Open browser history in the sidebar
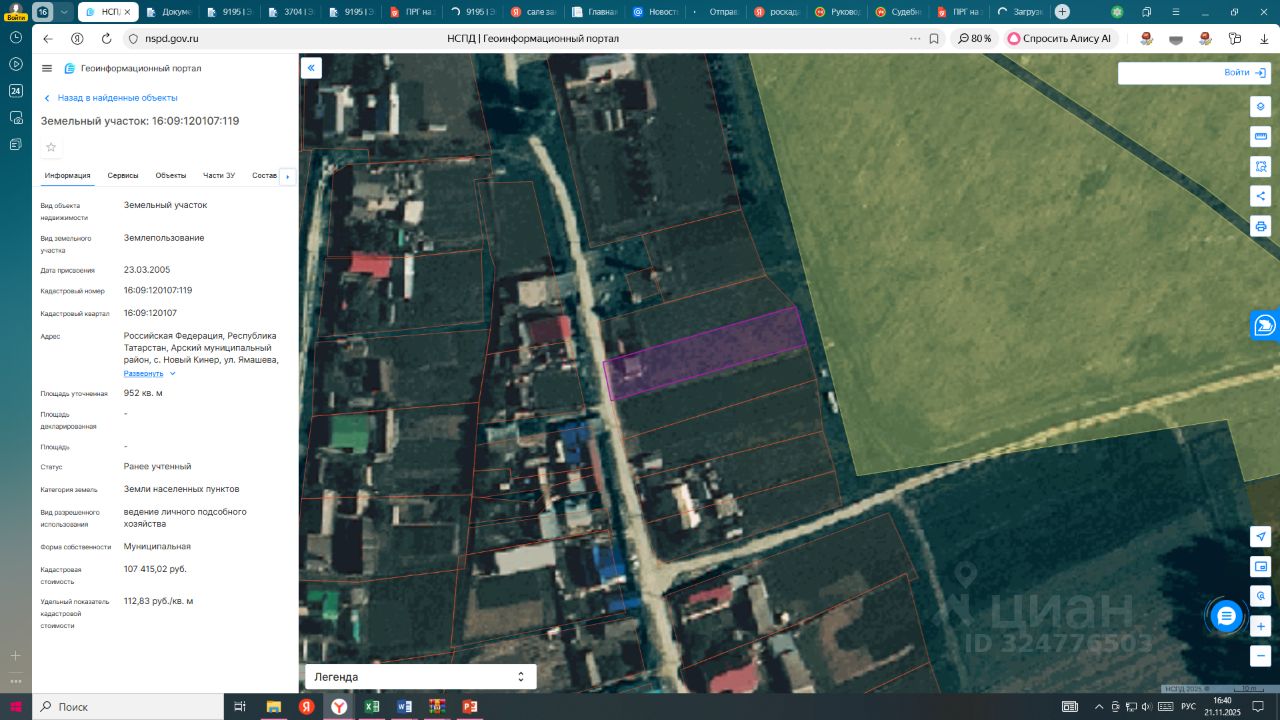Image resolution: width=1280 pixels, height=720 pixels. [x=16, y=37]
